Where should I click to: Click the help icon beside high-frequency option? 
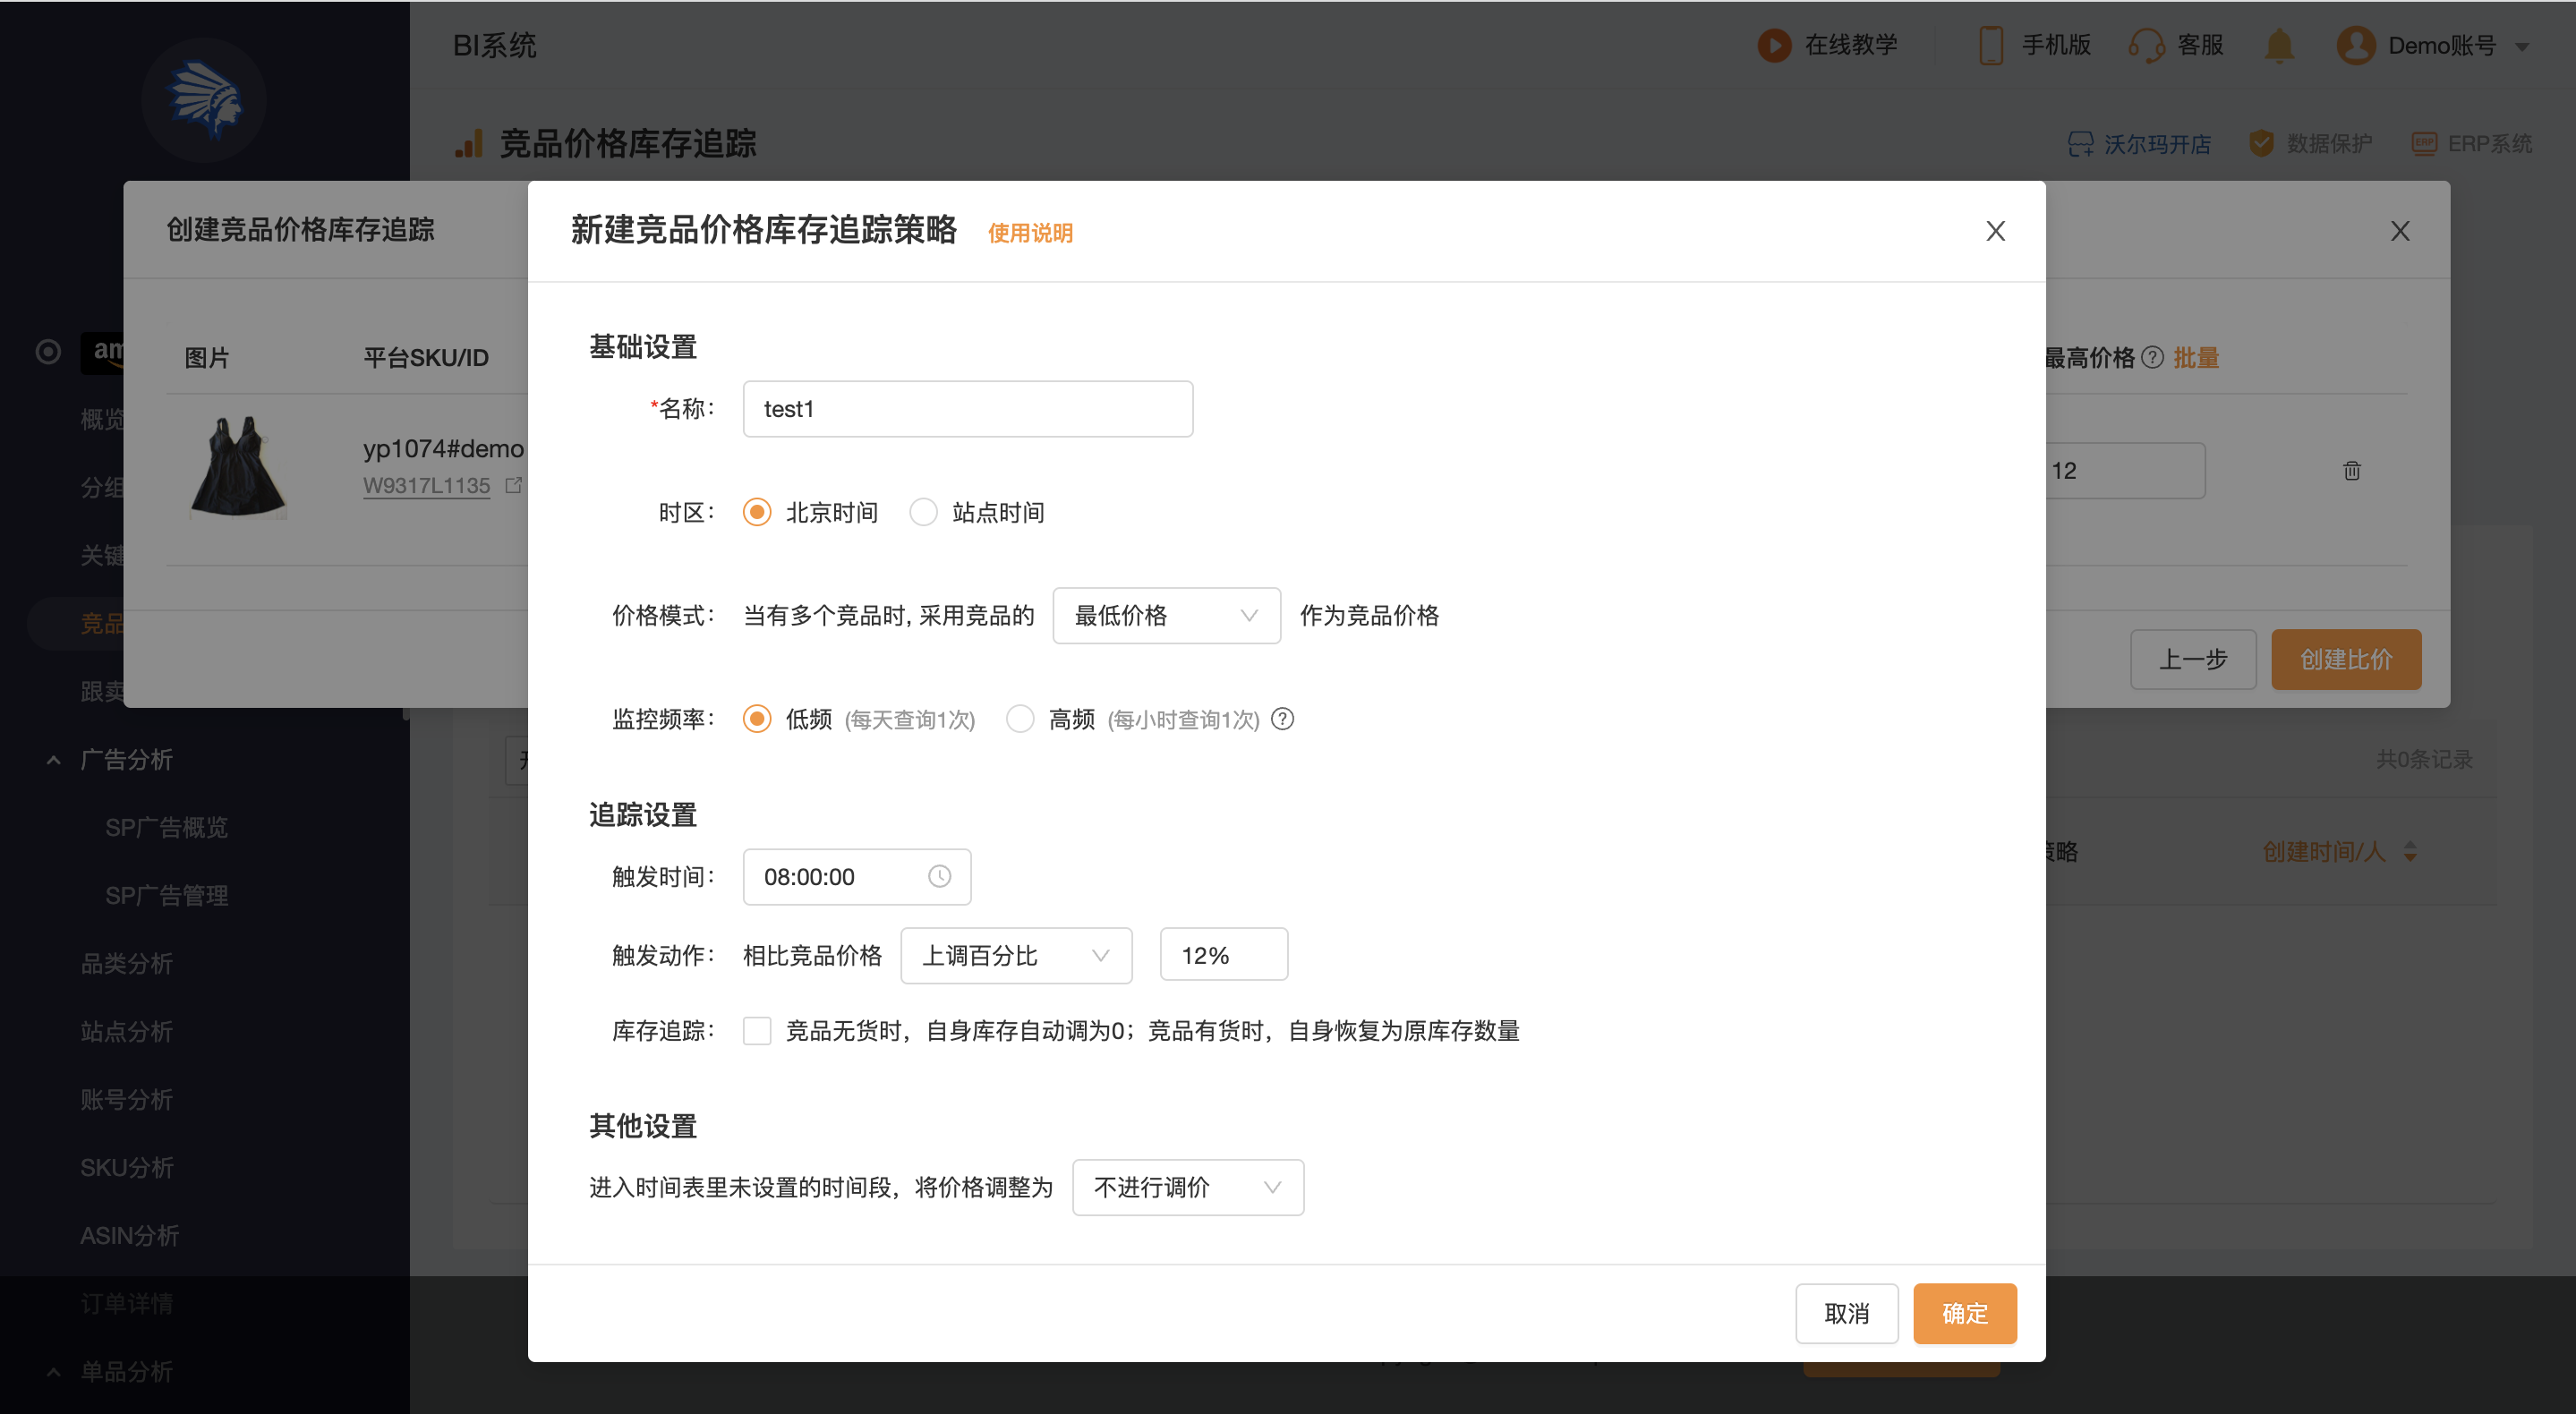[x=1282, y=719]
